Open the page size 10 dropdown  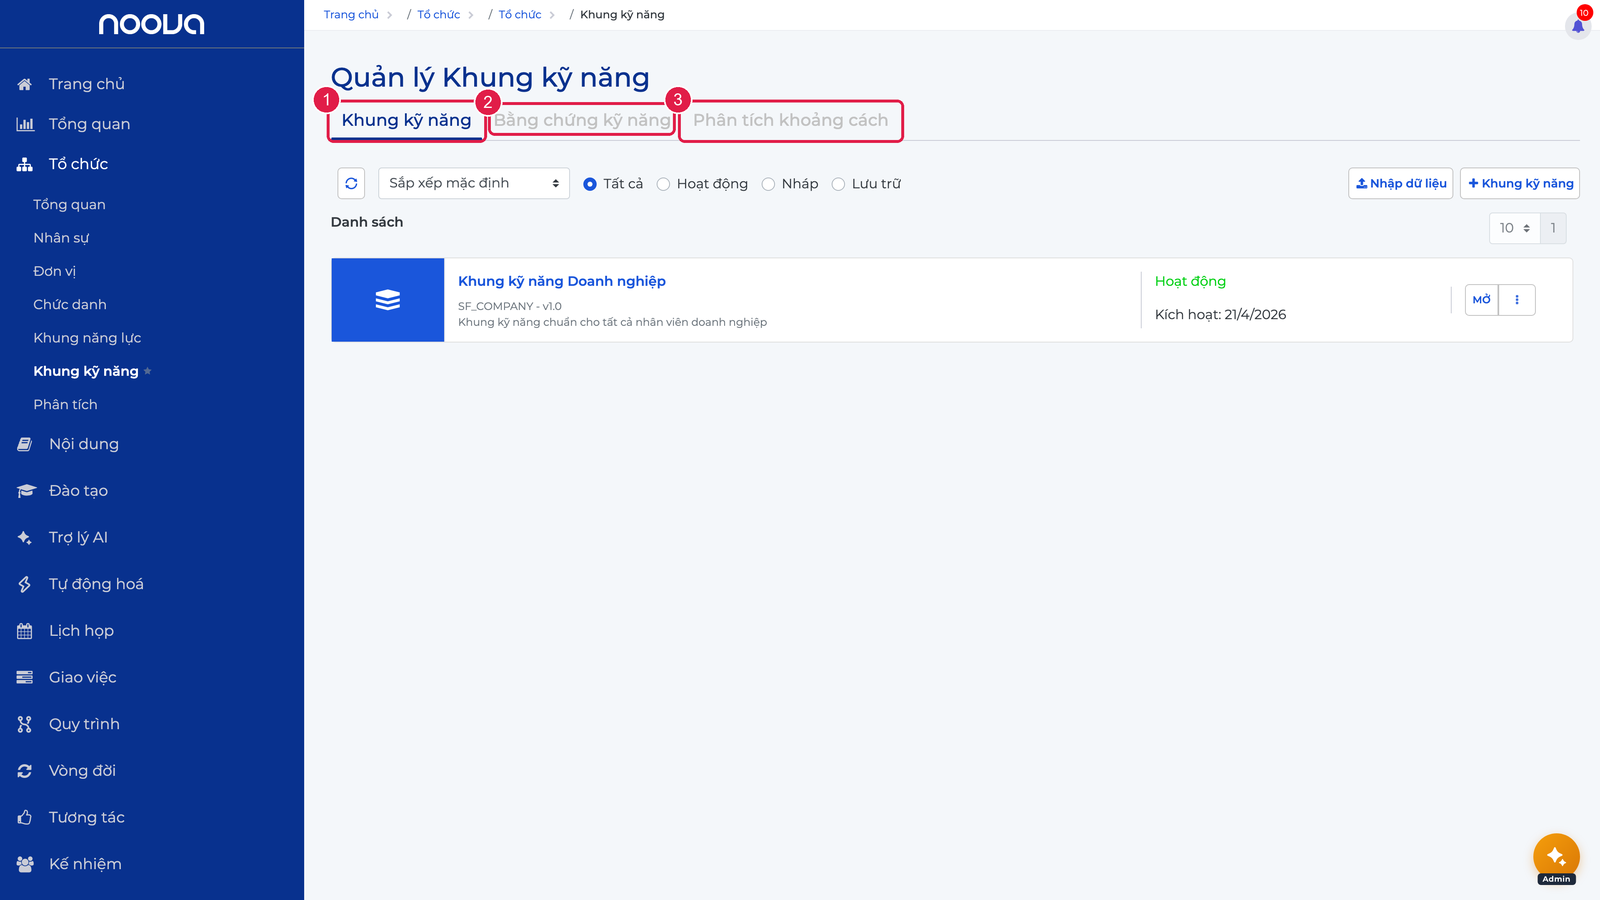point(1514,228)
